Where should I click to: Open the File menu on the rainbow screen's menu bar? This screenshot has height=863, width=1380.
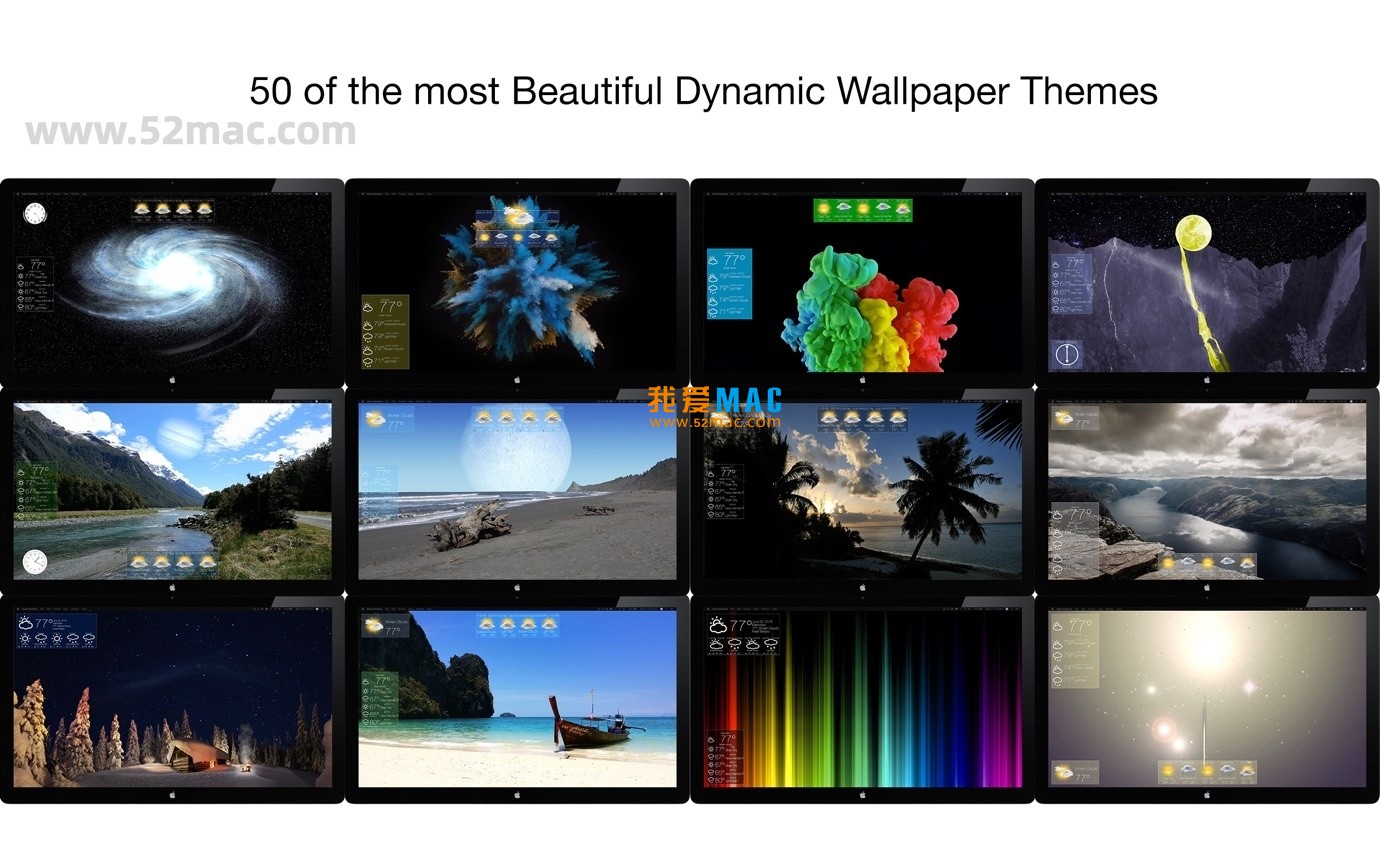(x=733, y=608)
